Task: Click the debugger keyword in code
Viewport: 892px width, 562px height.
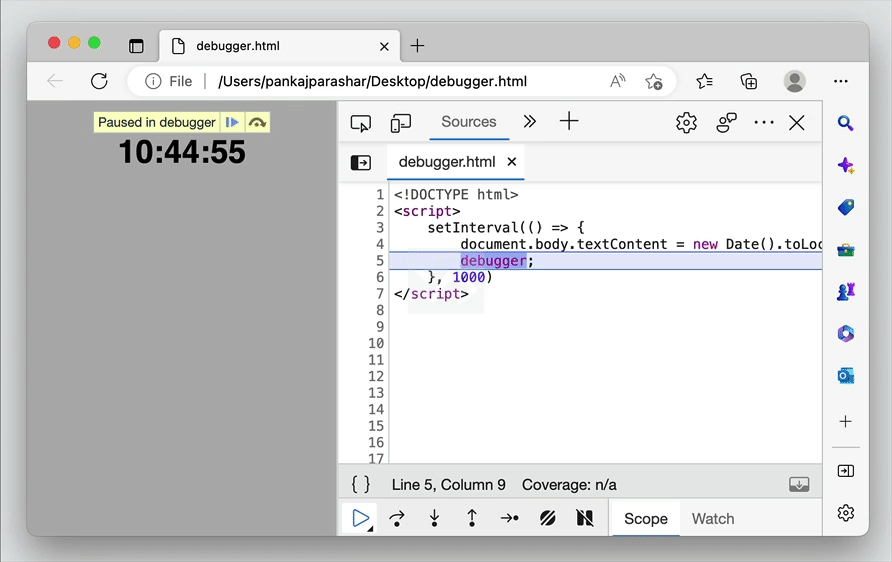Action: (x=493, y=261)
